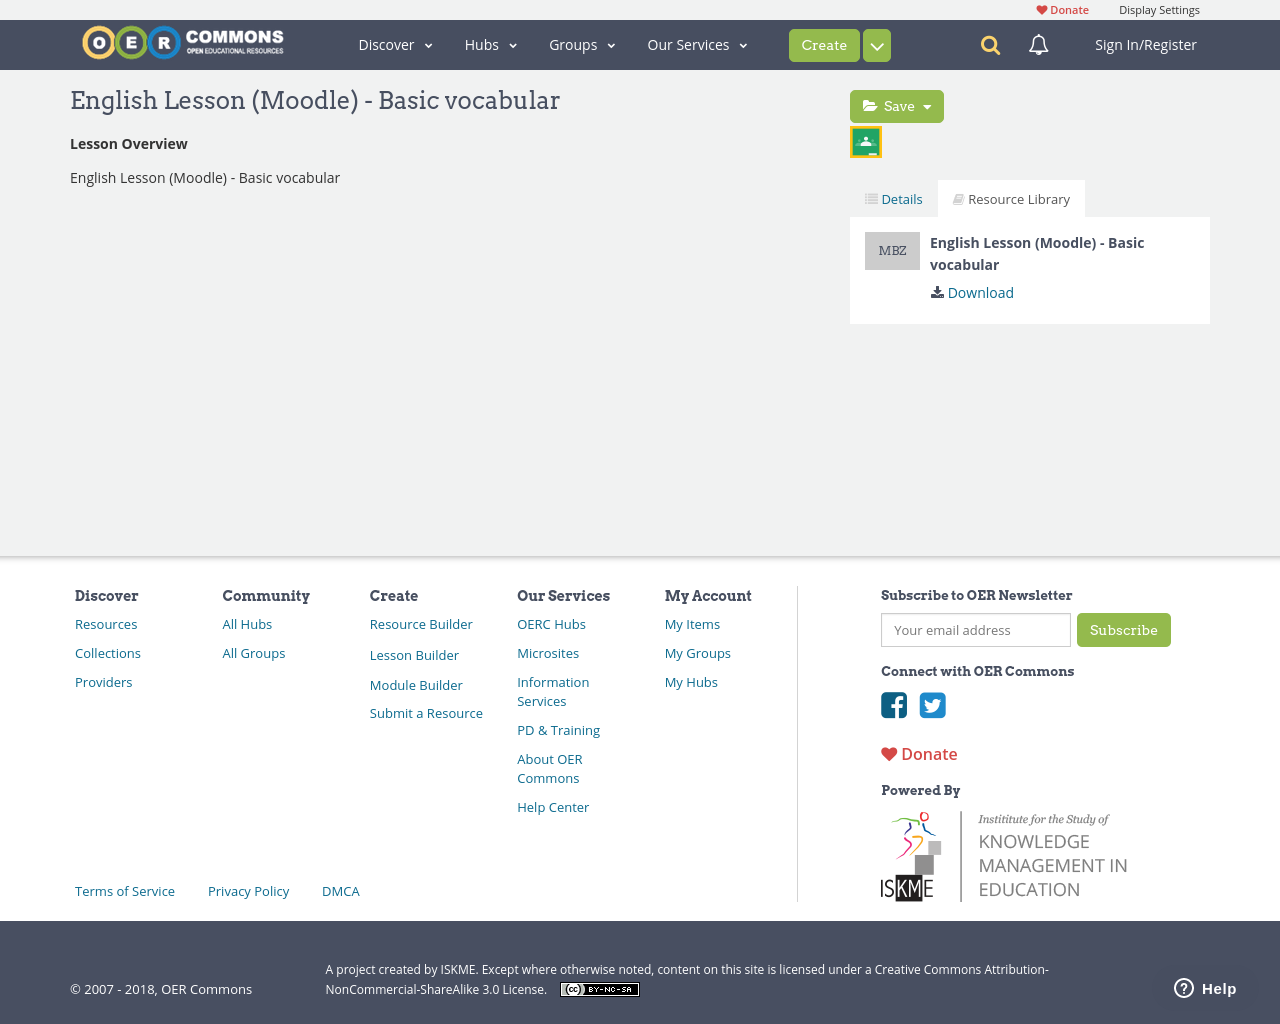Open the Help chat widget
This screenshot has height=1024, width=1280.
coord(1204,988)
